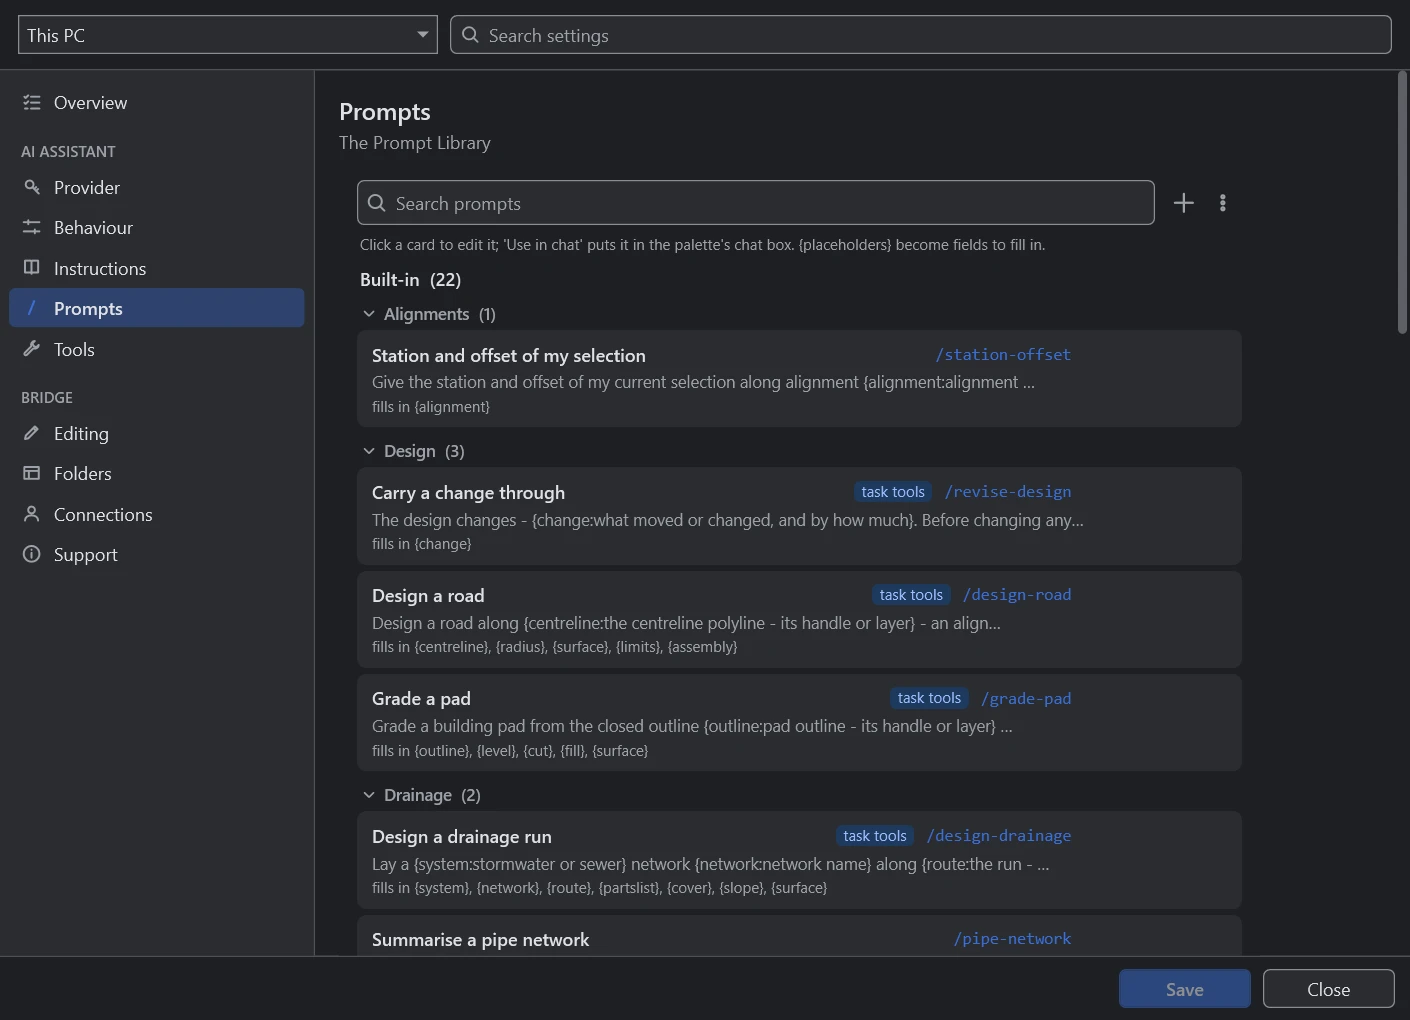Open the Grade a pad prompt card
Viewport: 1410px width, 1020px height.
pos(799,723)
